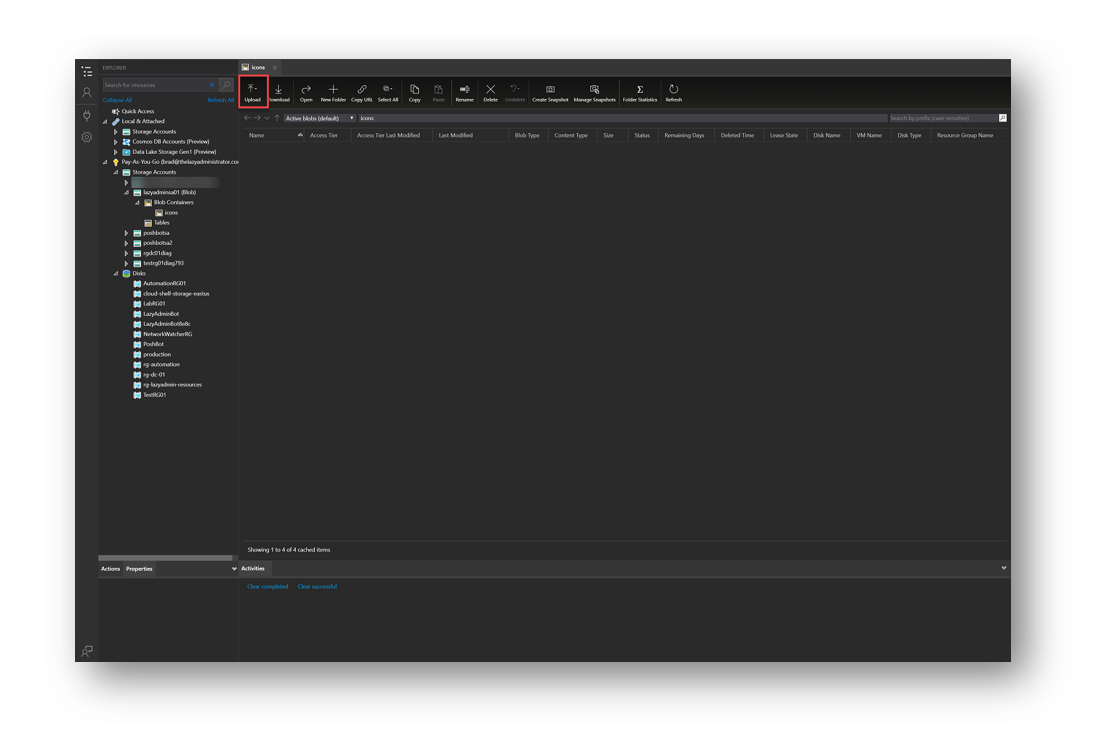The width and height of the screenshot is (1094, 738).
Task: Collapse the Activities panel with its chevron
Action: [1003, 568]
